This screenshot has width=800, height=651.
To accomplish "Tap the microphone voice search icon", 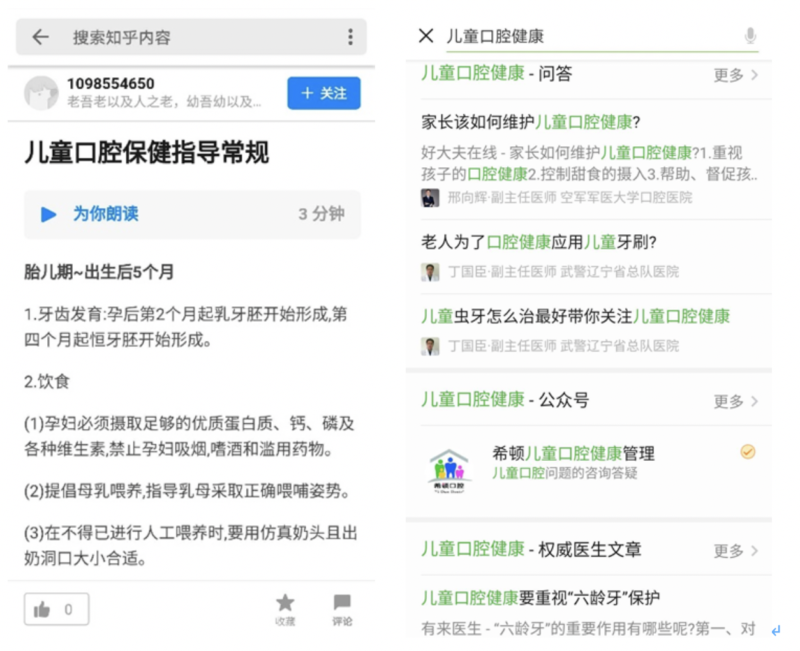I will coord(749,36).
